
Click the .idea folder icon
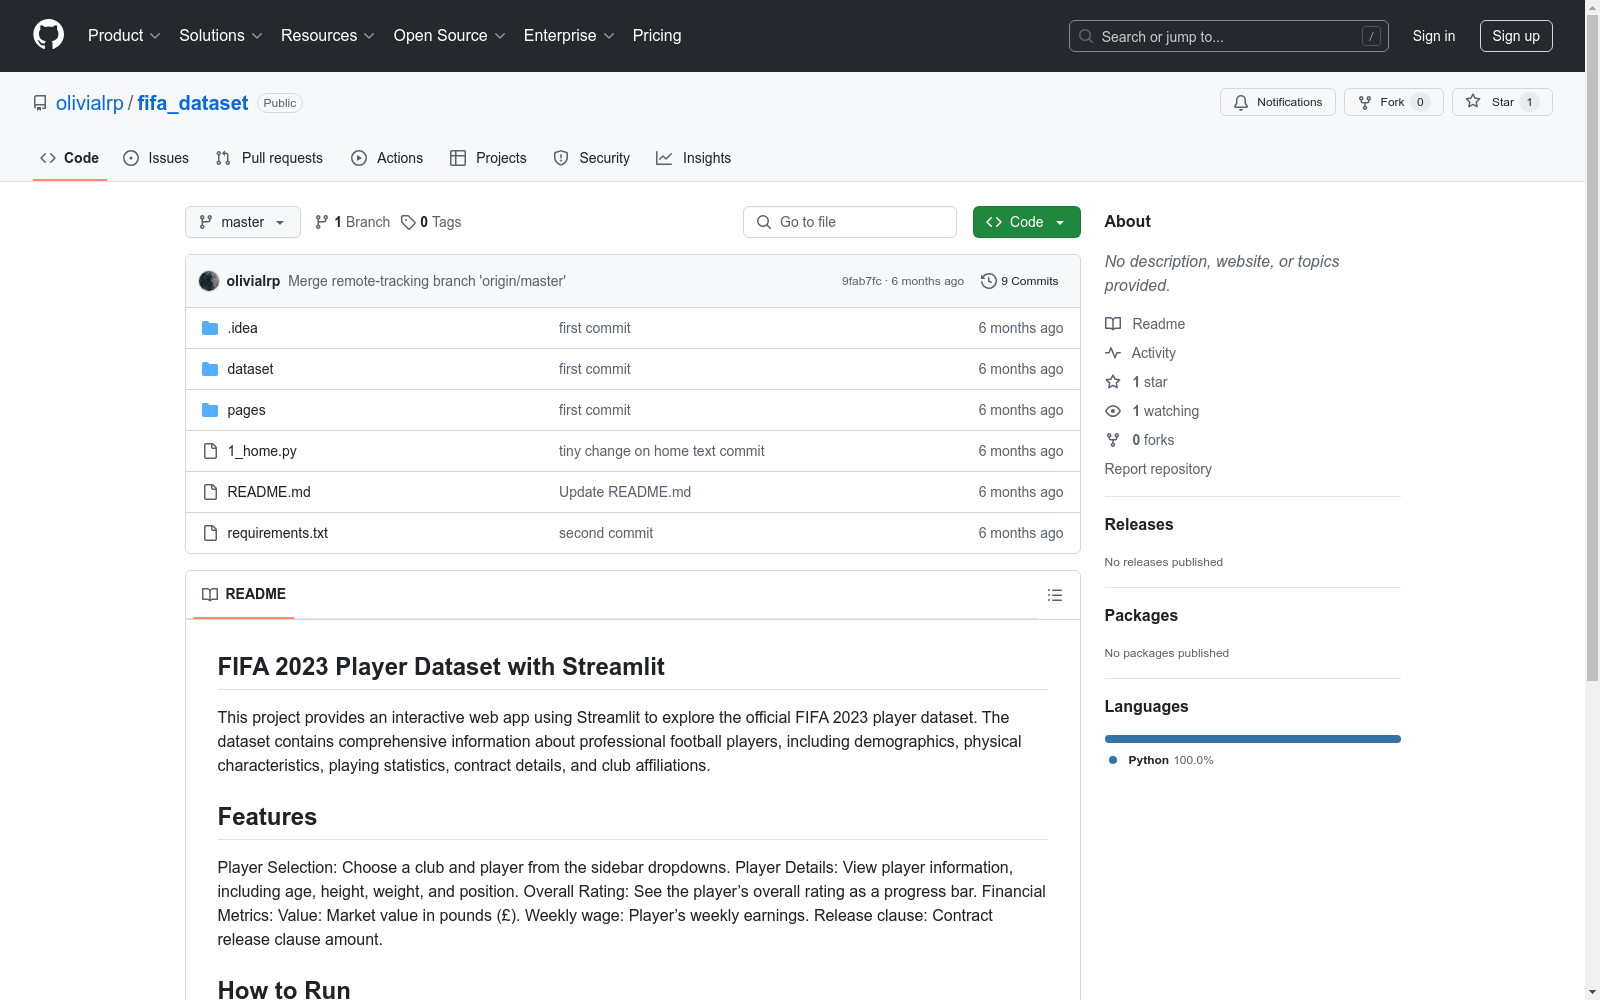[x=210, y=328]
